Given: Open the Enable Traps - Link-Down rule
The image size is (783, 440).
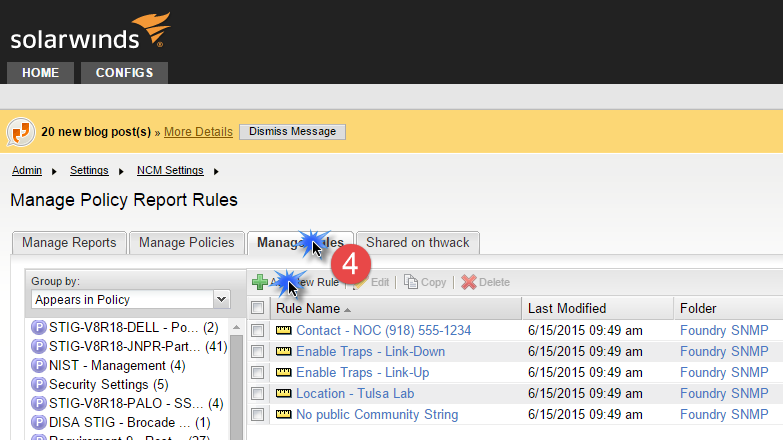Looking at the screenshot, I should [371, 352].
